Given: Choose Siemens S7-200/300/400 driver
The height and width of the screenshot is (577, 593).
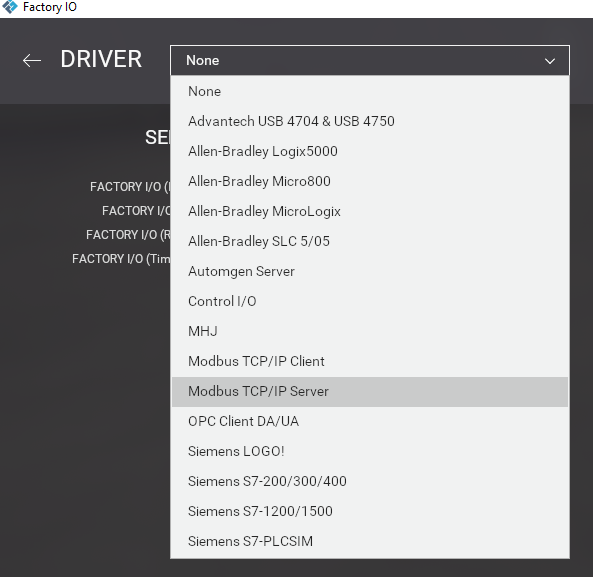Looking at the screenshot, I should click(x=370, y=481).
